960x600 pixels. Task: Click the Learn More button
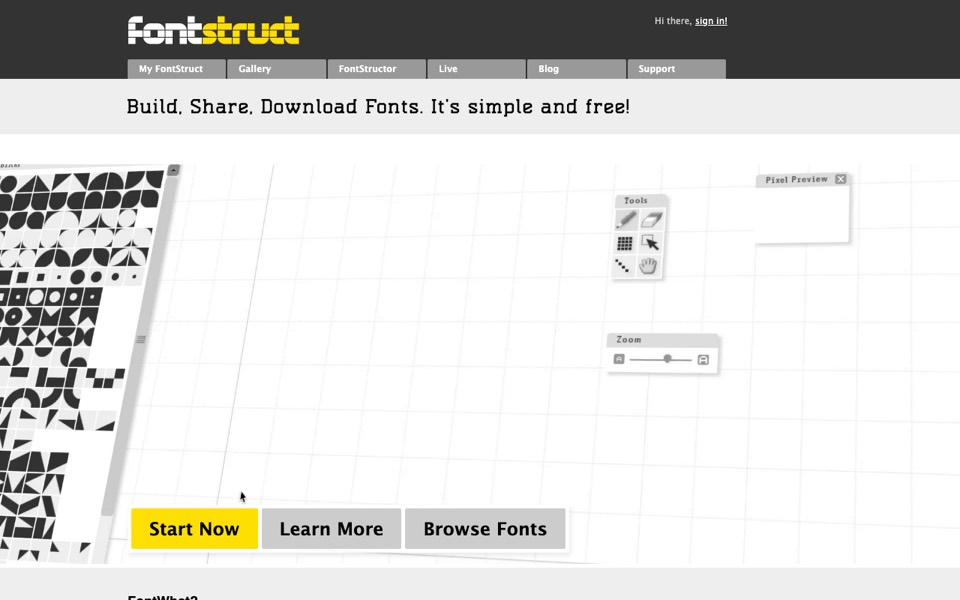point(331,528)
